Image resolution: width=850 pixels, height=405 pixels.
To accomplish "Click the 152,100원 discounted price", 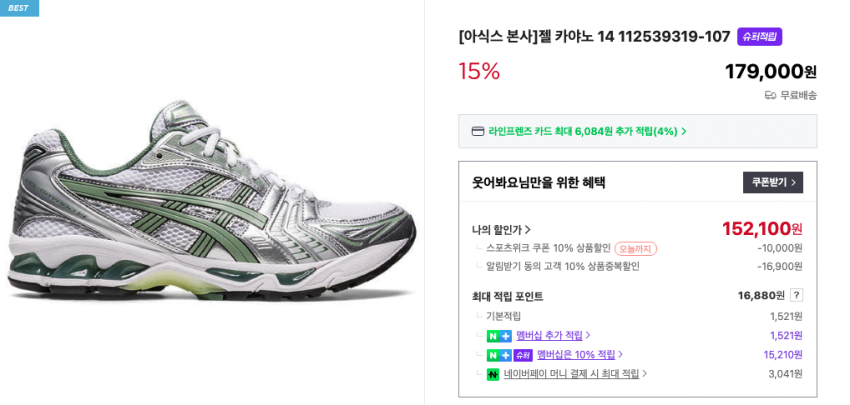I will [762, 229].
